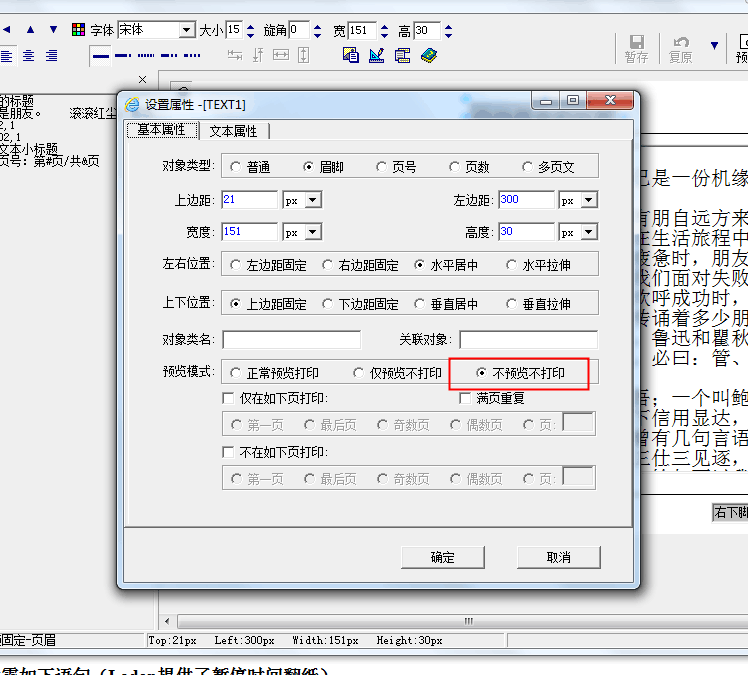Image resolution: width=748 pixels, height=675 pixels.
Task: Click the color grid icon beside 字体
Action: click(x=78, y=30)
